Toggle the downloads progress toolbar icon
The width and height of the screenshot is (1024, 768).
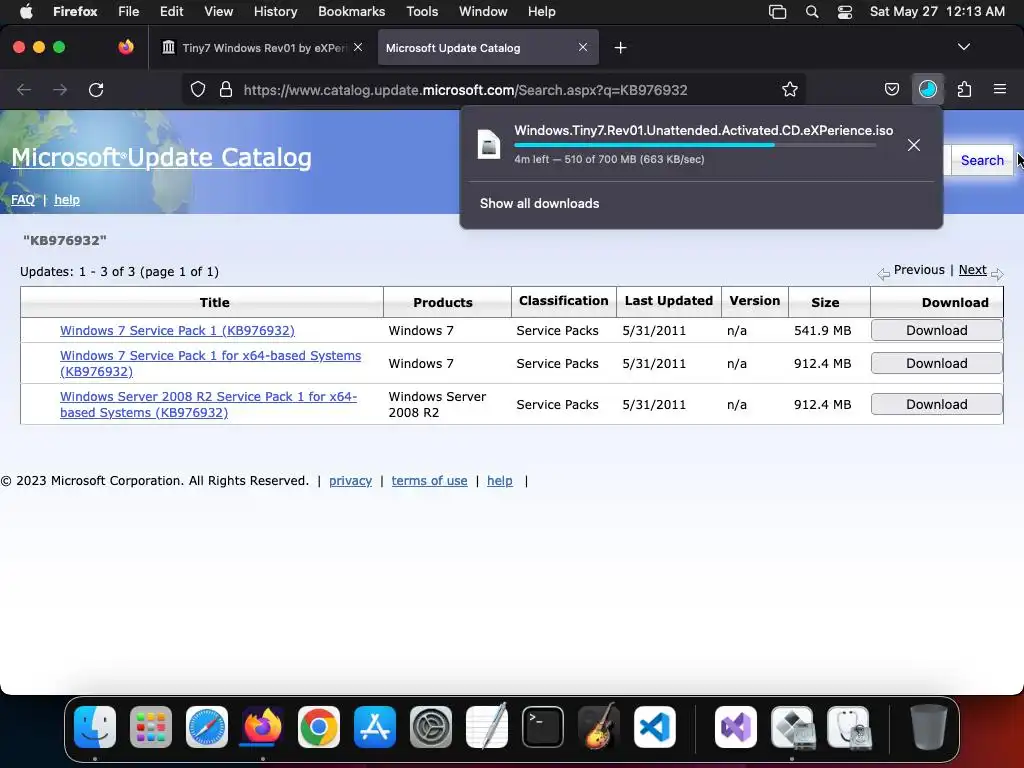(927, 89)
